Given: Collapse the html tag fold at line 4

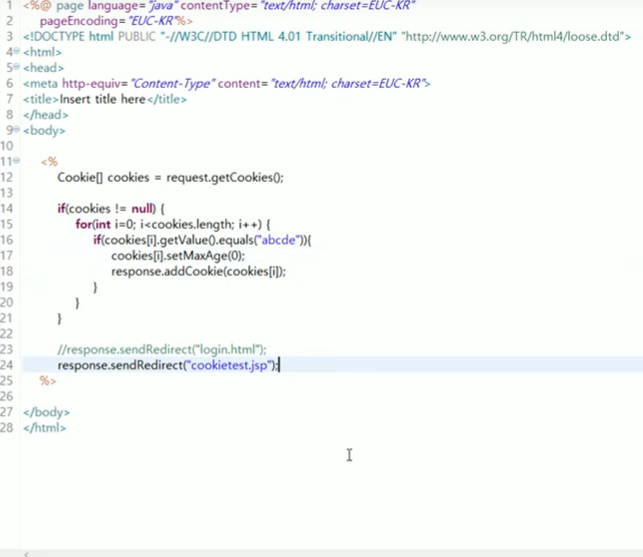Looking at the screenshot, I should 16,51.
